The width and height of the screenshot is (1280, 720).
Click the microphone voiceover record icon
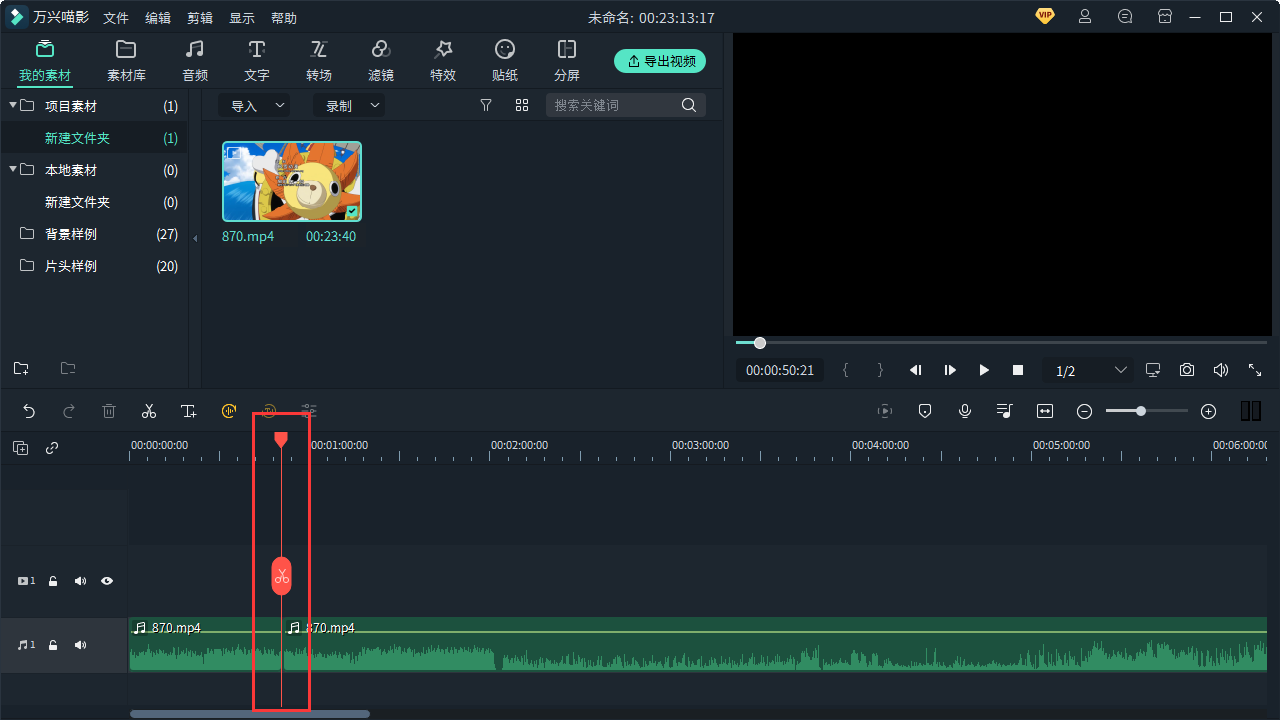click(x=965, y=411)
